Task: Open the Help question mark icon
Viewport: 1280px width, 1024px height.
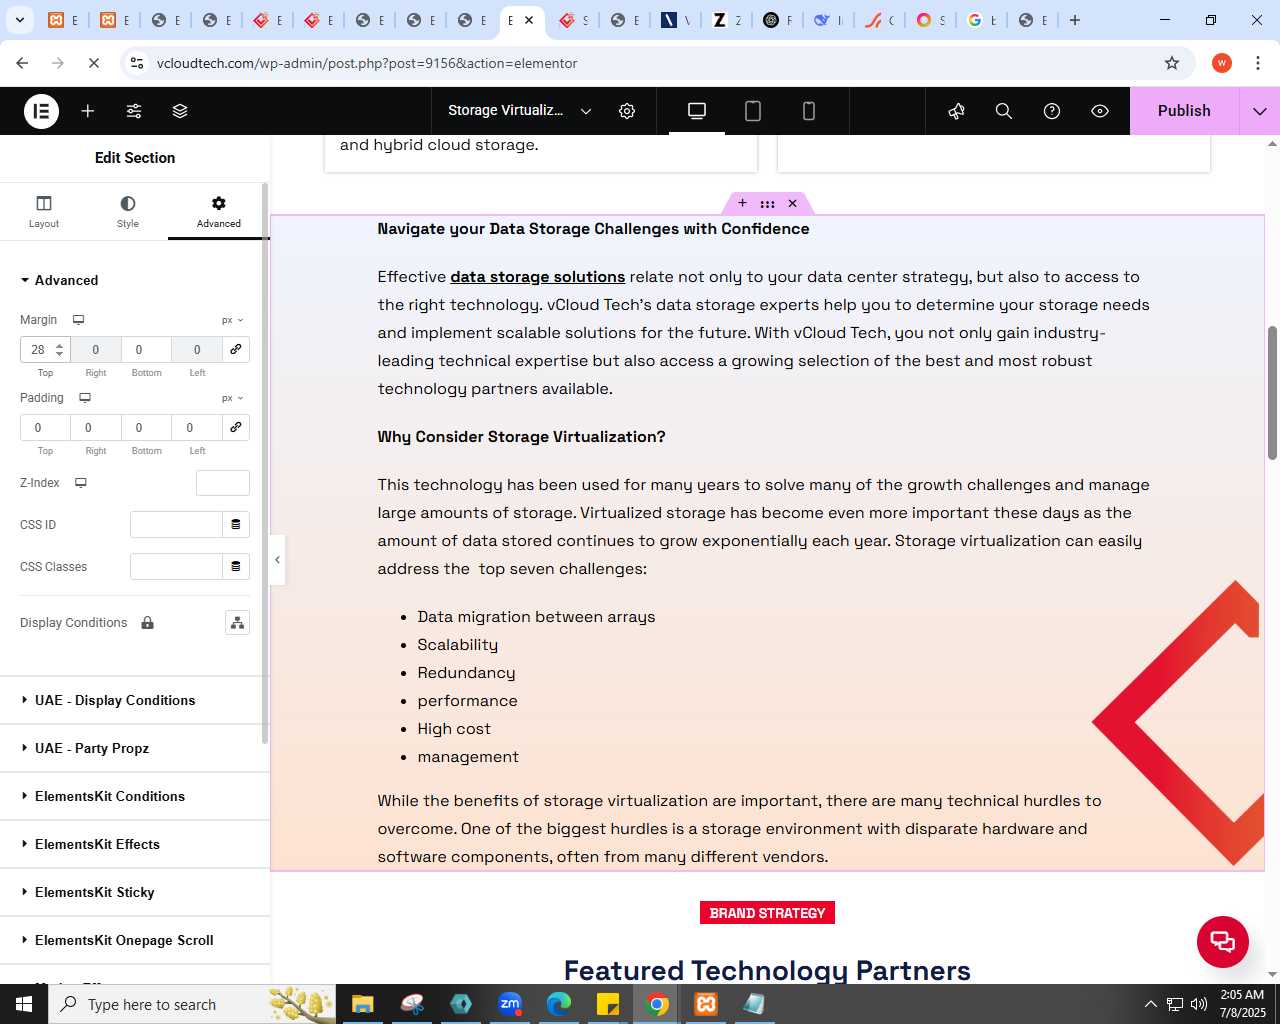Action: pos(1052,111)
